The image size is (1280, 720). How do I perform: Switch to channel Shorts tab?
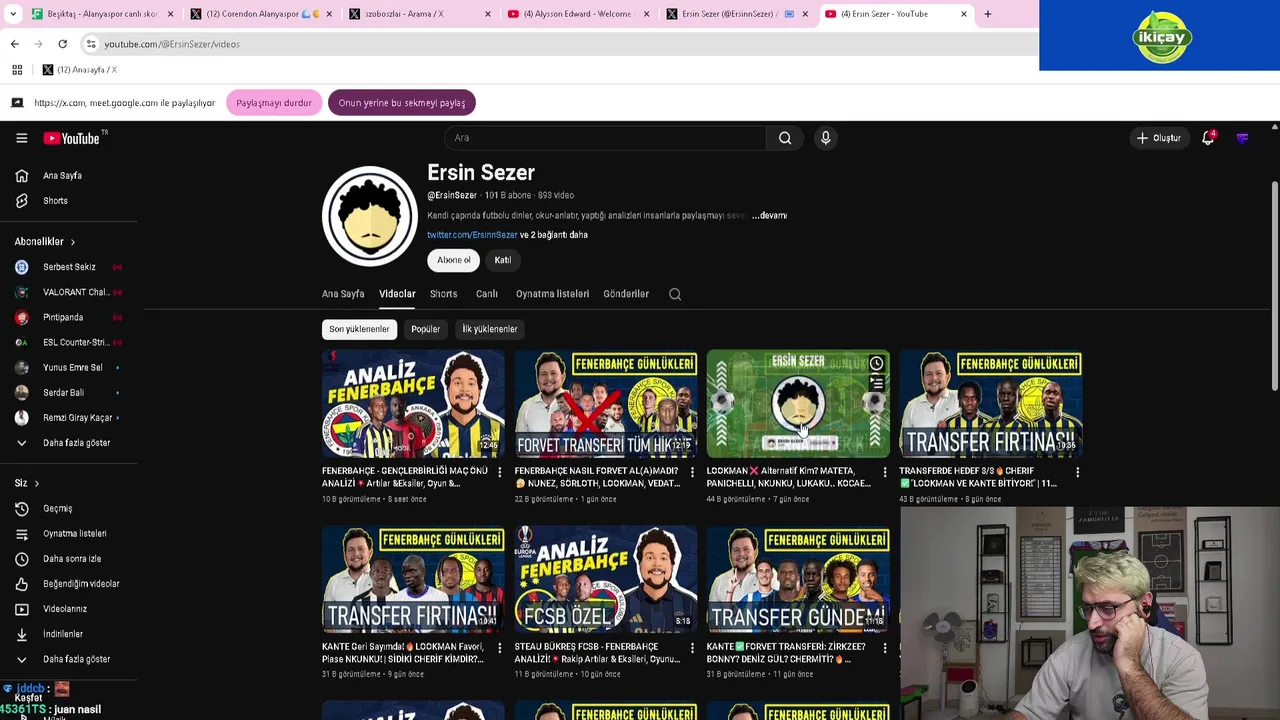pyautogui.click(x=443, y=294)
